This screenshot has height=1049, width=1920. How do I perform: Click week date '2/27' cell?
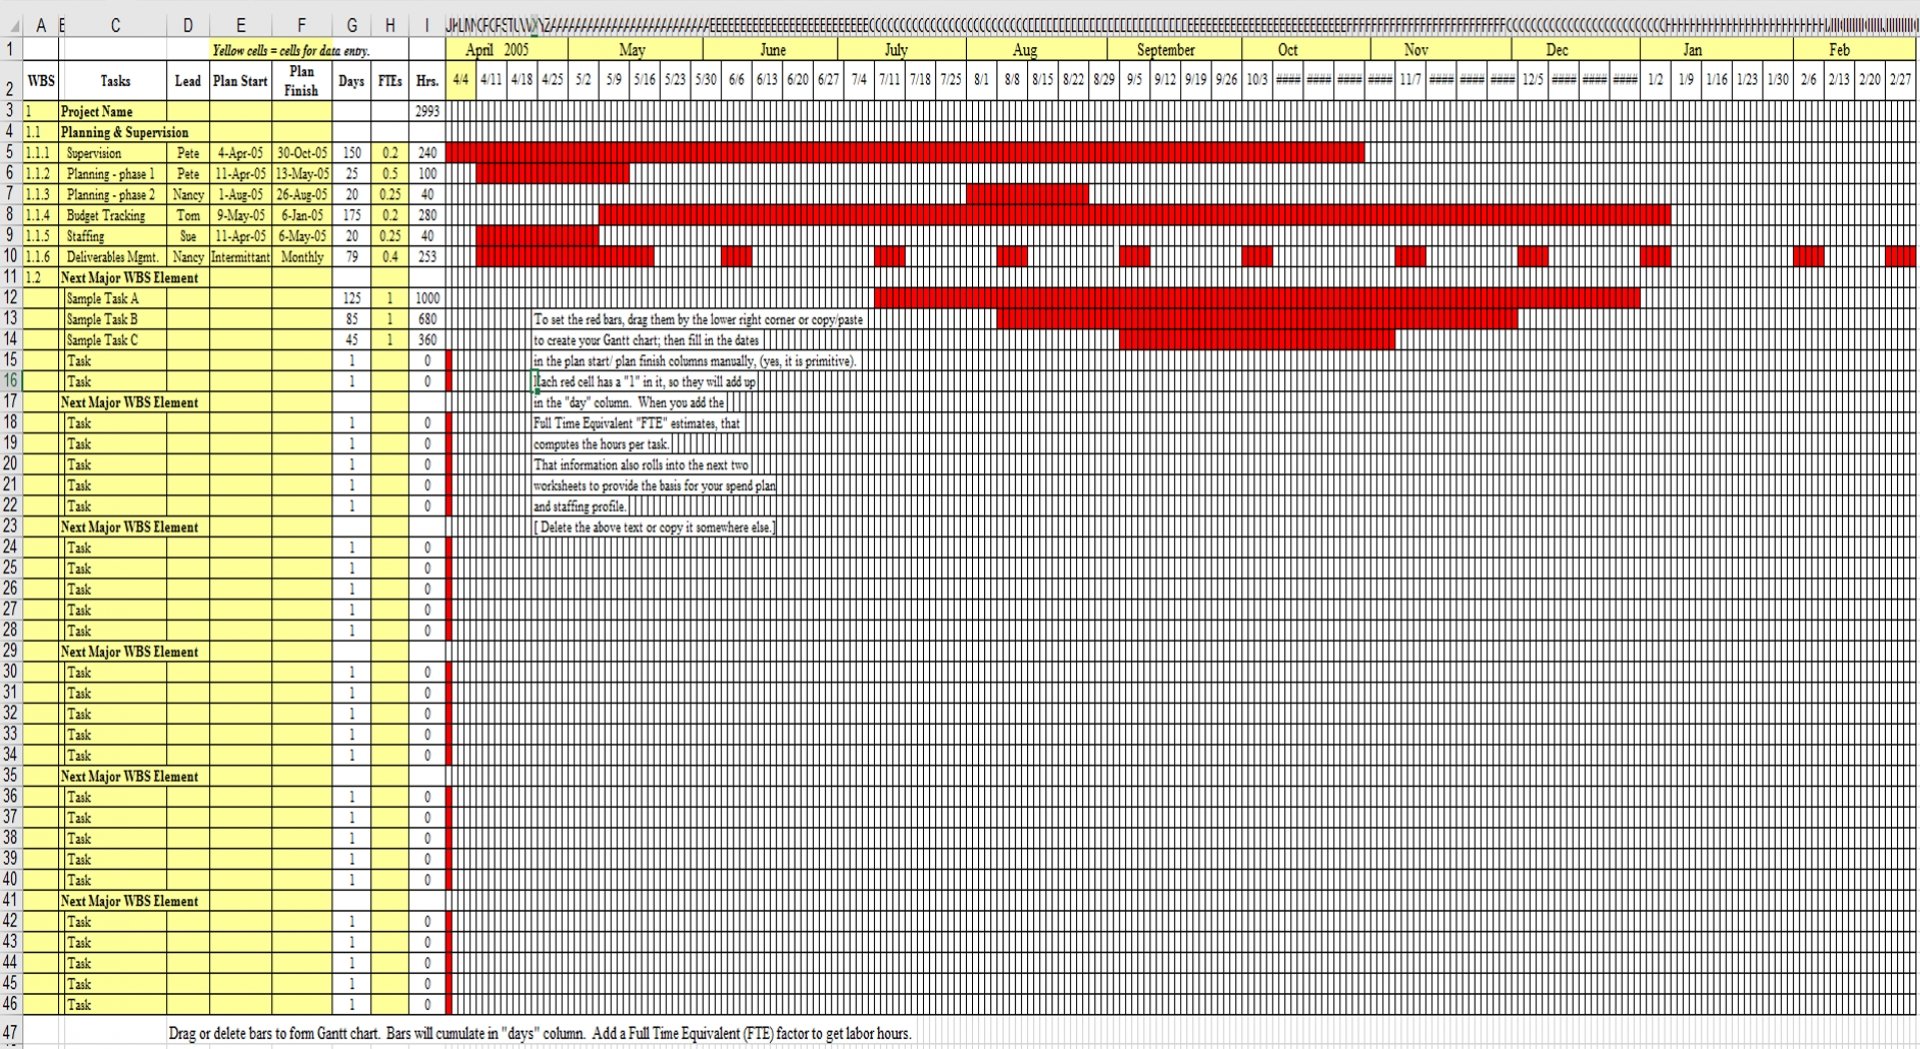pos(1900,80)
